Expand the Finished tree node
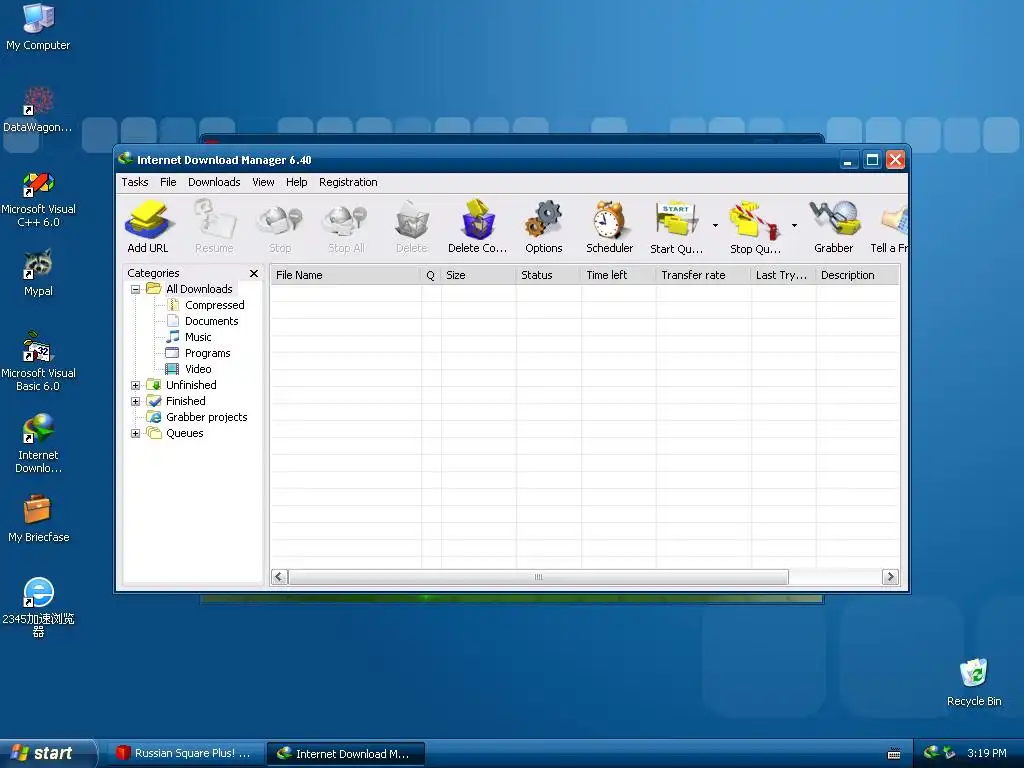Viewport: 1024px width, 768px height. pos(135,402)
